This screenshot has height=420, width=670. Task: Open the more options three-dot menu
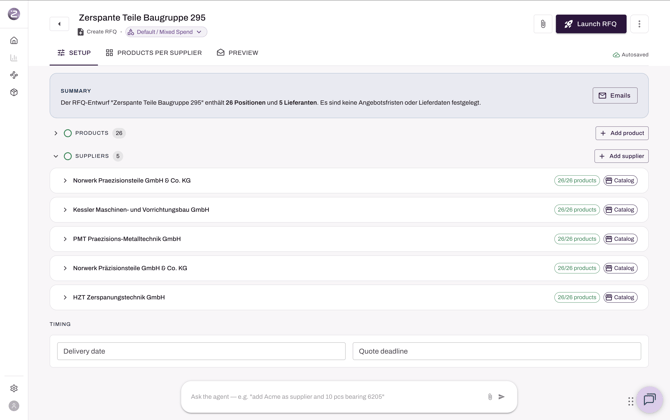(x=639, y=24)
